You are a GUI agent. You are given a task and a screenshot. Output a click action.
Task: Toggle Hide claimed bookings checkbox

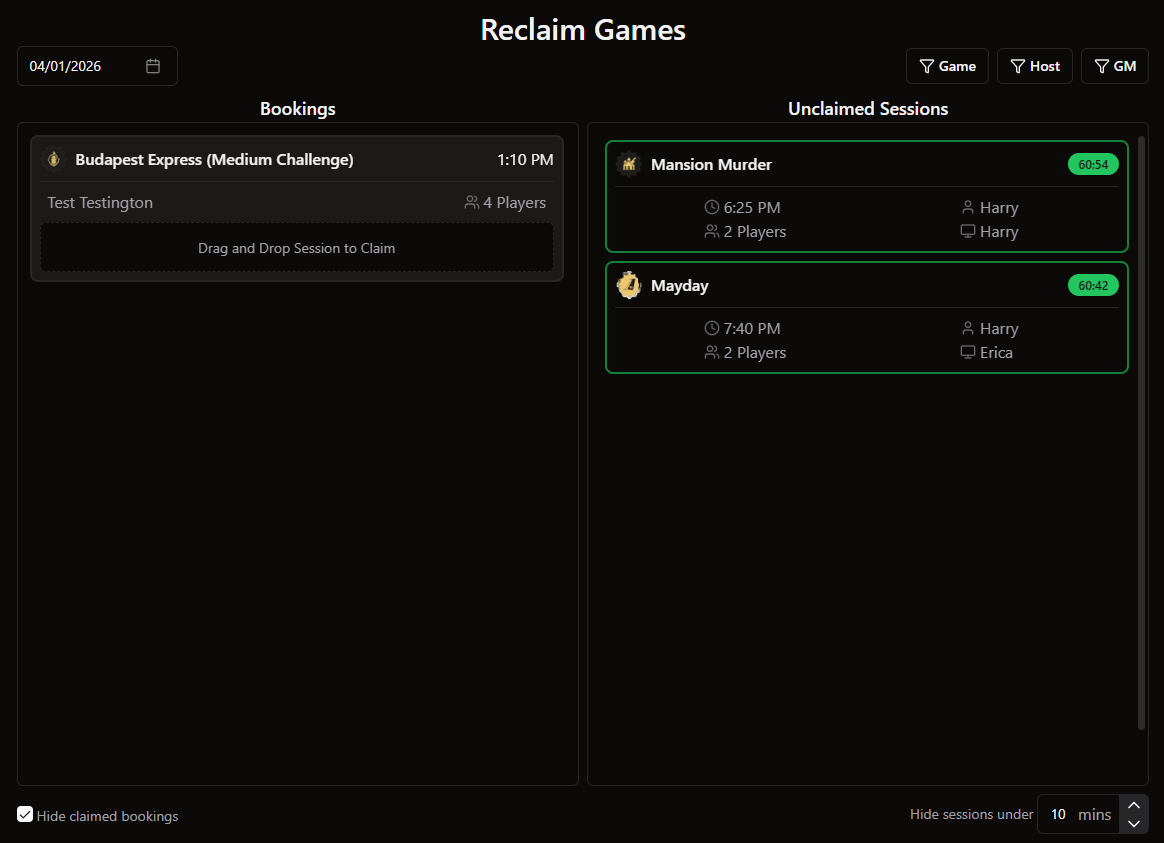(26, 815)
